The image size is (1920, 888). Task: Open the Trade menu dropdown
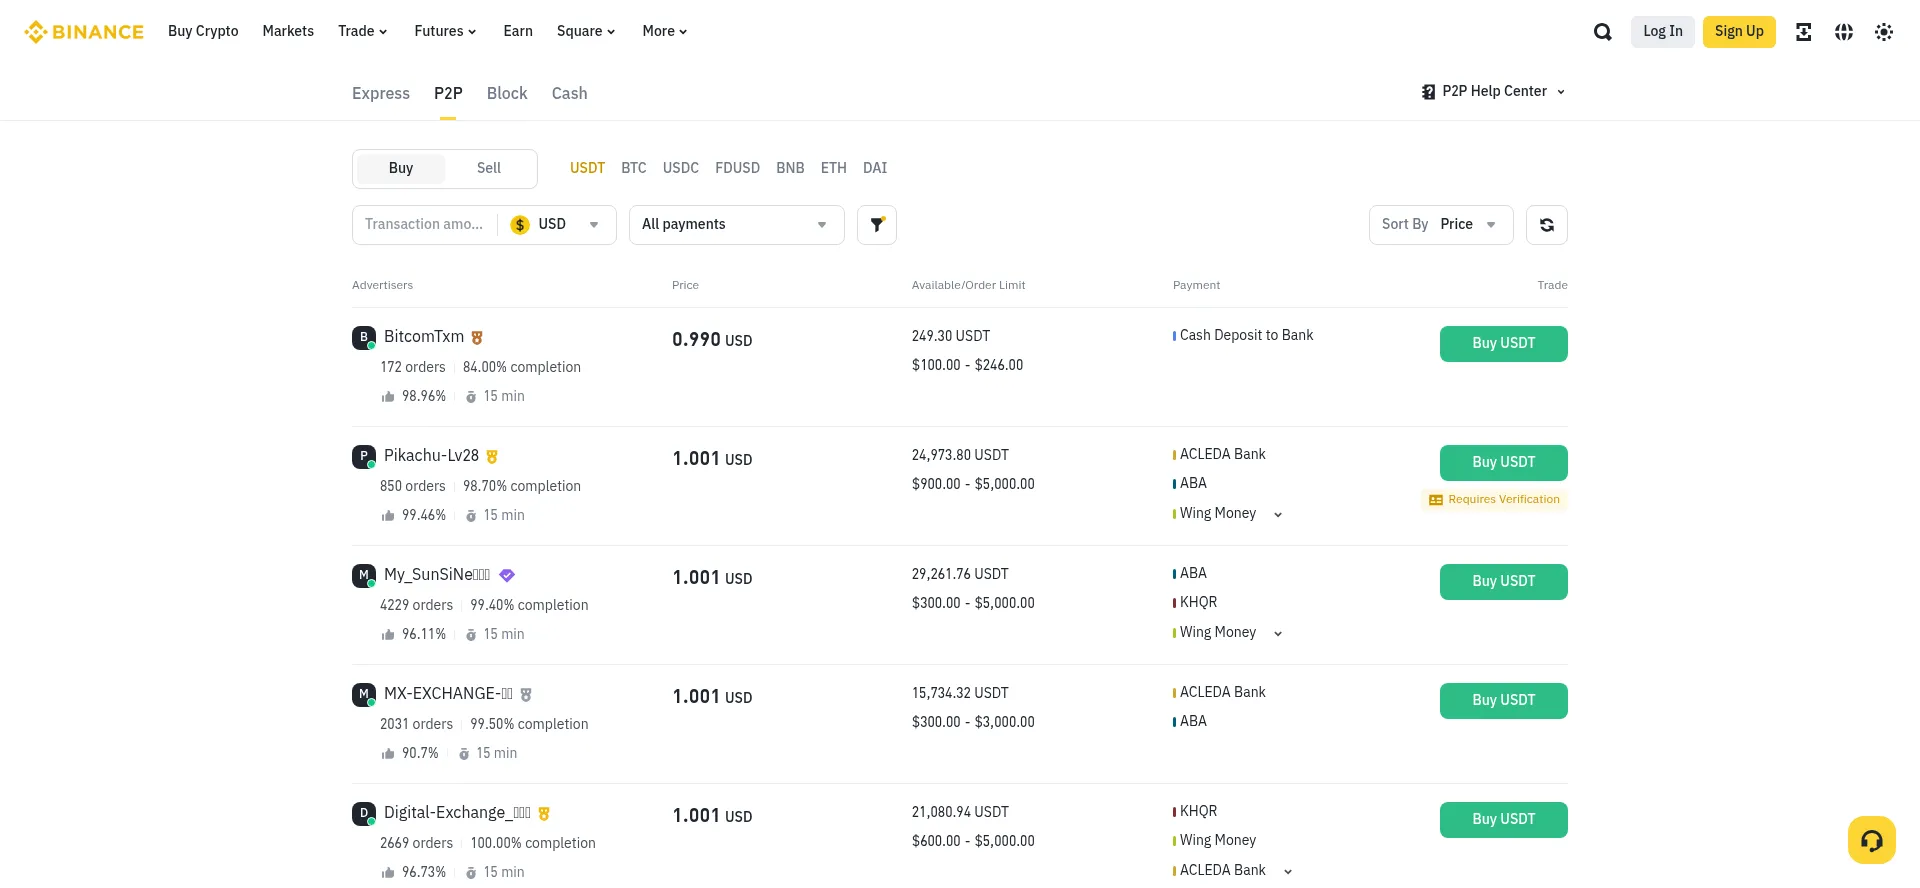362,32
